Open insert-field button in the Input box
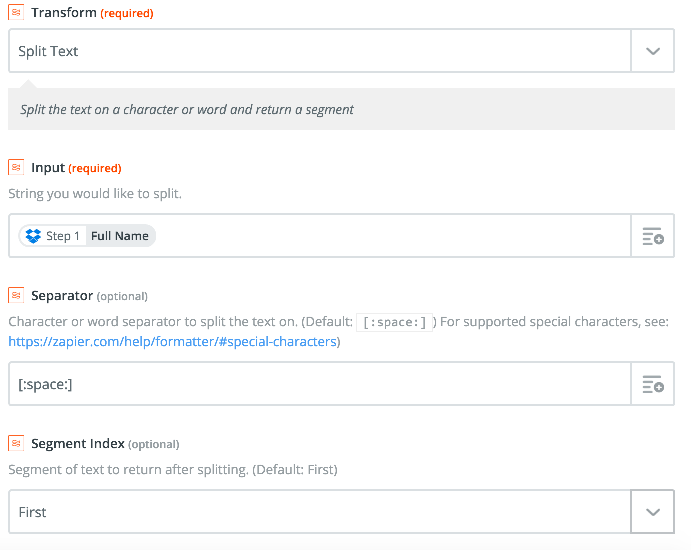Screen dimensions: 691x550 pos(653,236)
